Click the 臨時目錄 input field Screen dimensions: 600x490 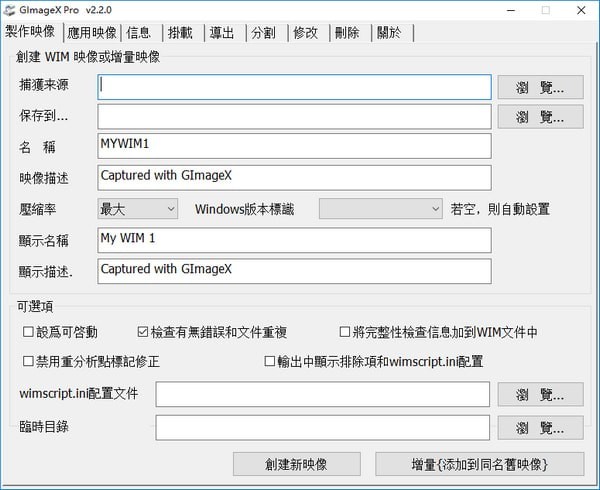(322, 427)
